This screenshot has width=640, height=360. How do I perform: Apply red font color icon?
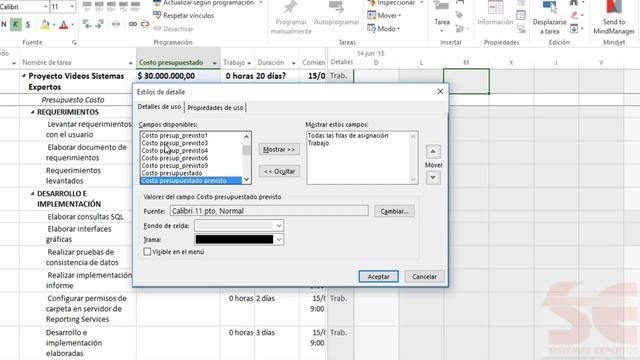[x=64, y=25]
